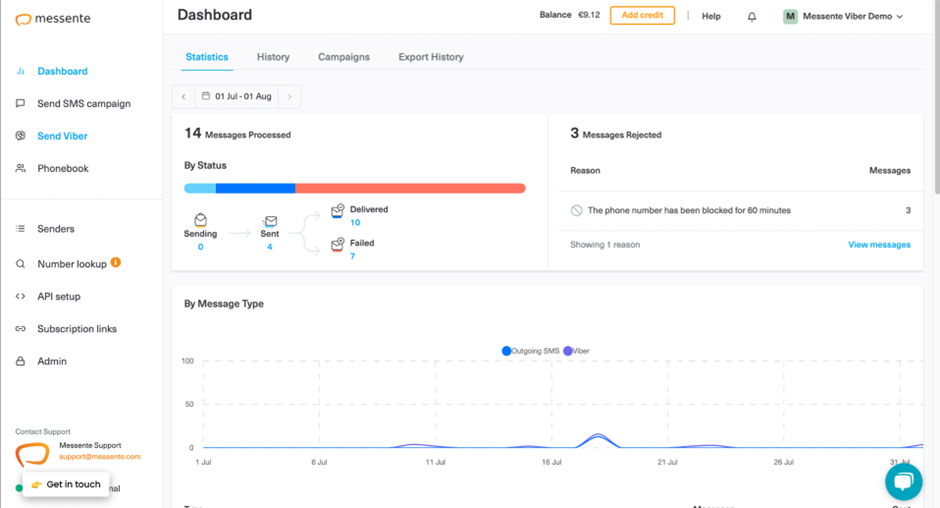Screen dimensions: 940x508
Task: Click the blocked icon beside the rejection reason
Action: 576,211
